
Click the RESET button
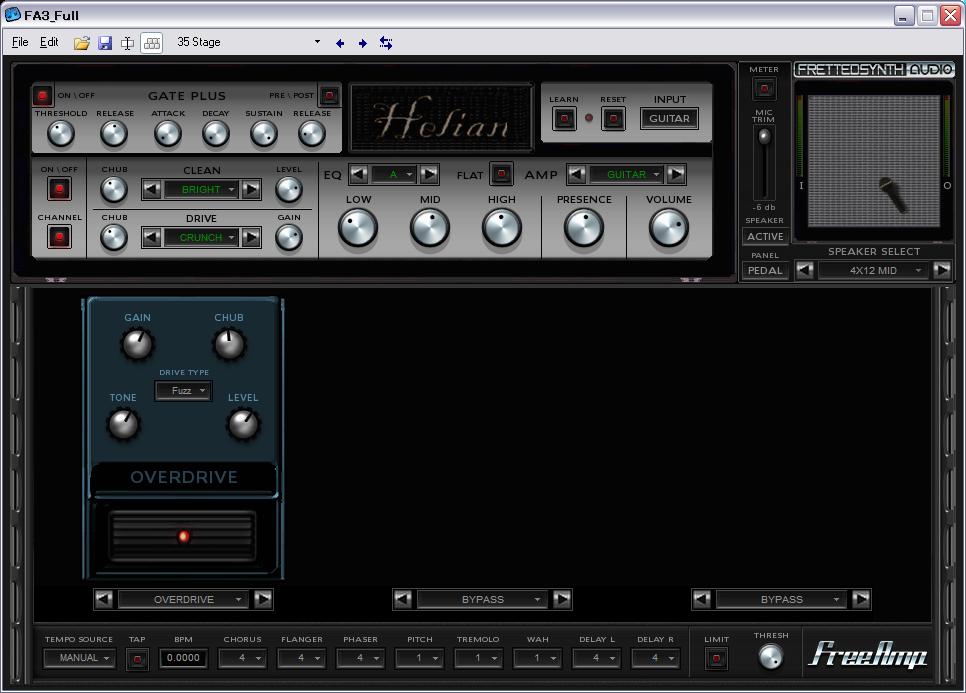[x=613, y=118]
